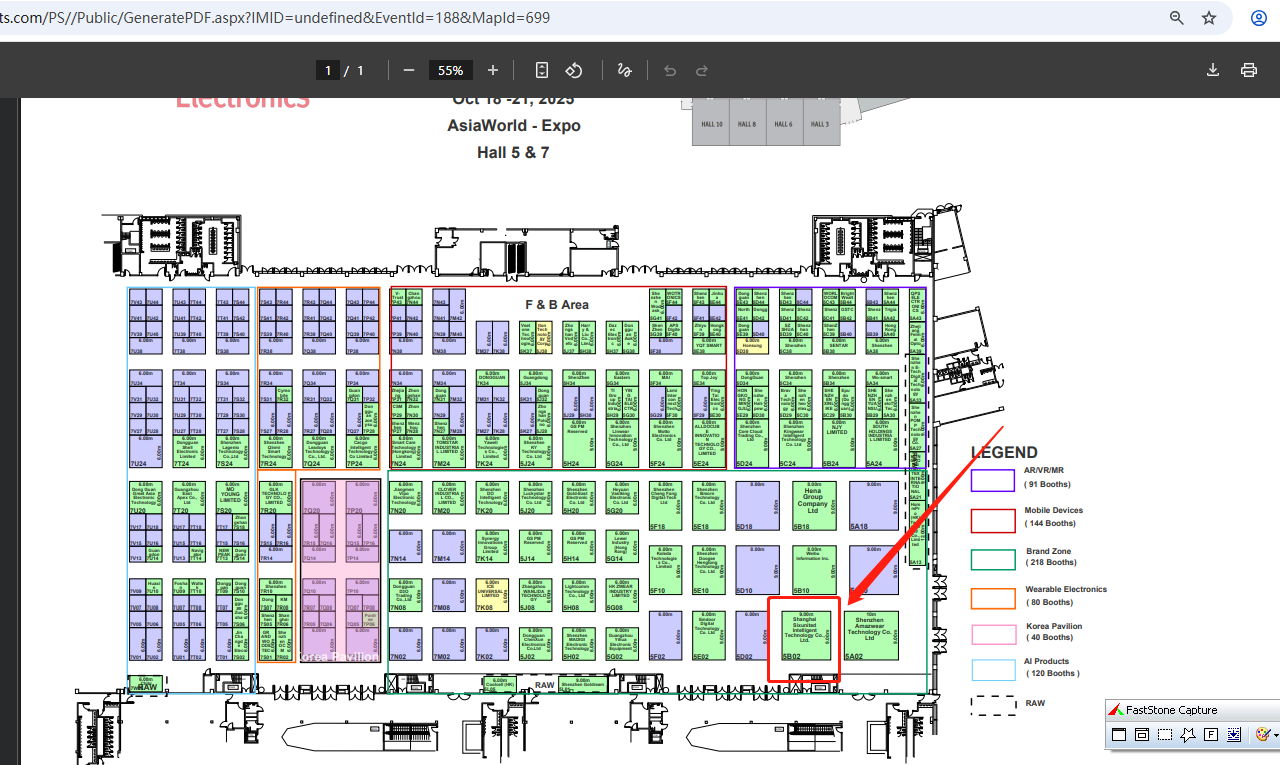
Task: FastStone: capture scrolling window
Action: (1234, 734)
